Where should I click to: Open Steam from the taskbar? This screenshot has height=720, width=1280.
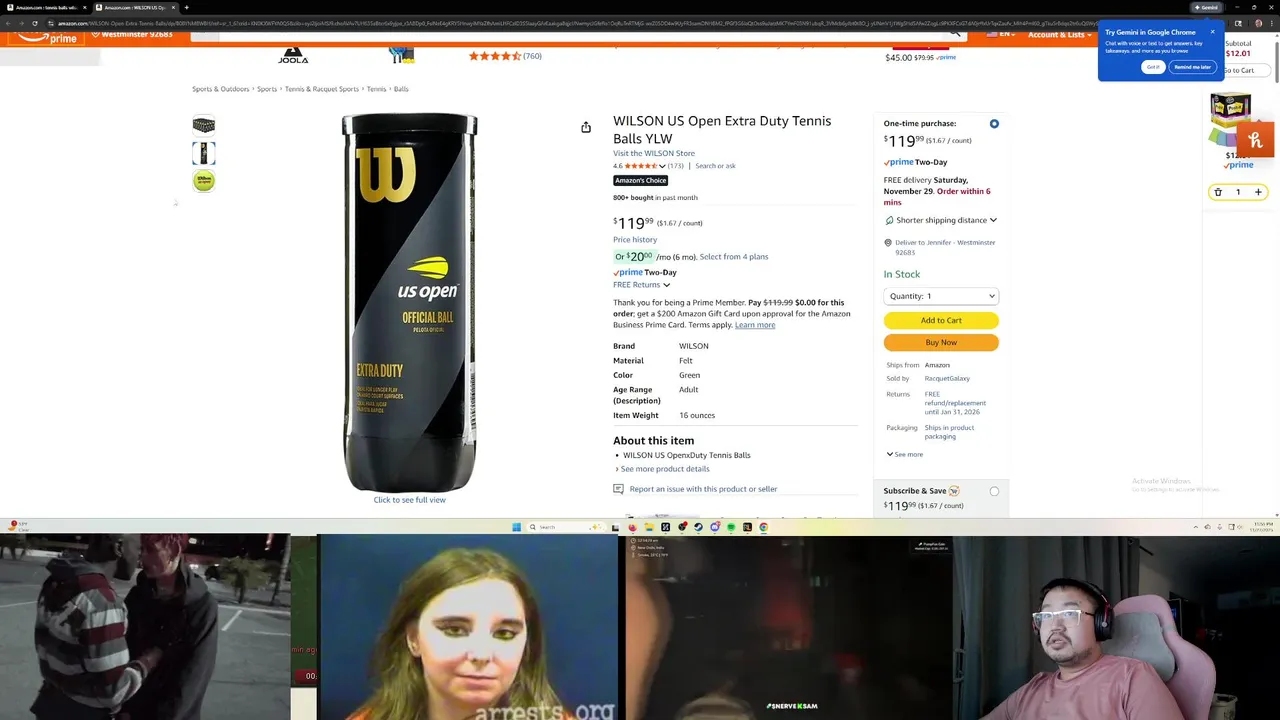pos(698,527)
